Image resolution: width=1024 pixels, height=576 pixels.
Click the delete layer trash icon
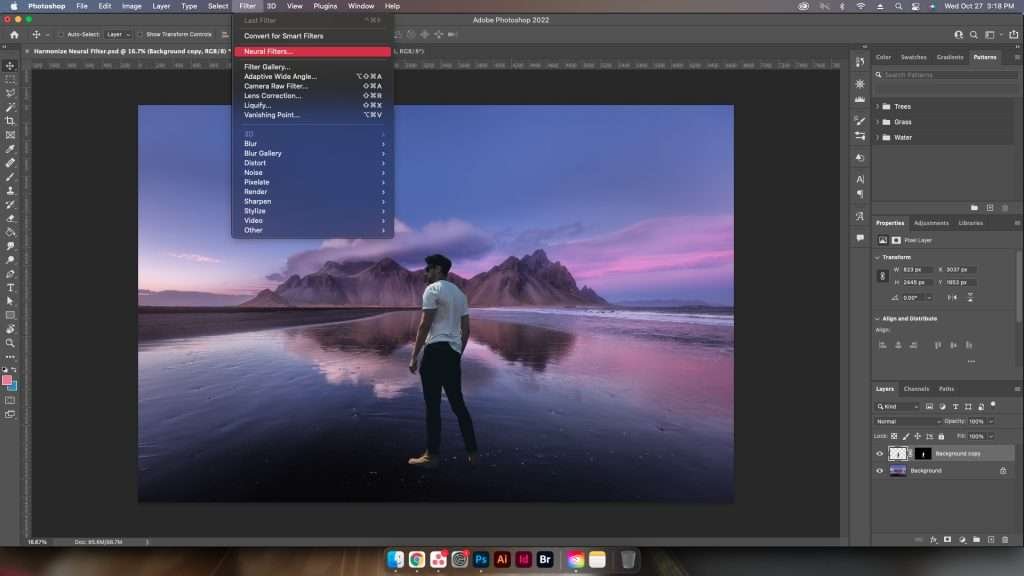click(x=1003, y=539)
